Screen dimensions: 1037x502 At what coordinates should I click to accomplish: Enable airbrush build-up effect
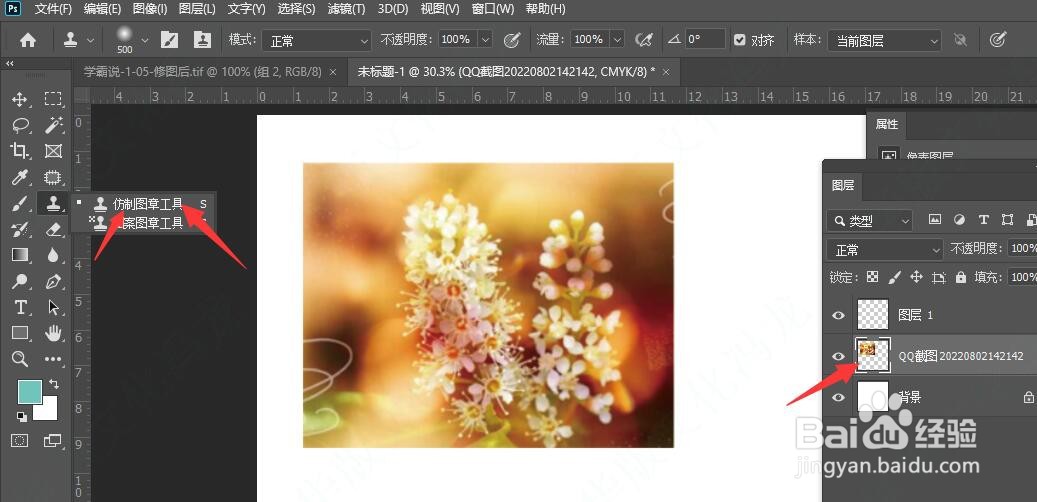pyautogui.click(x=643, y=40)
